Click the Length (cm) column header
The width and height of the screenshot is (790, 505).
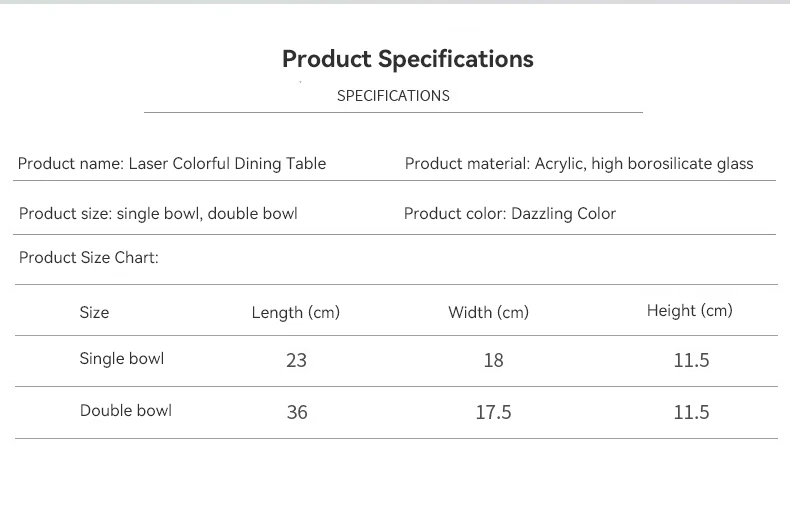coord(296,312)
